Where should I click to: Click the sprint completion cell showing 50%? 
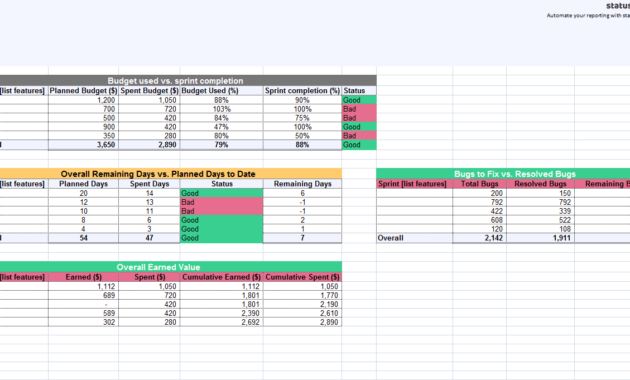coord(302,135)
